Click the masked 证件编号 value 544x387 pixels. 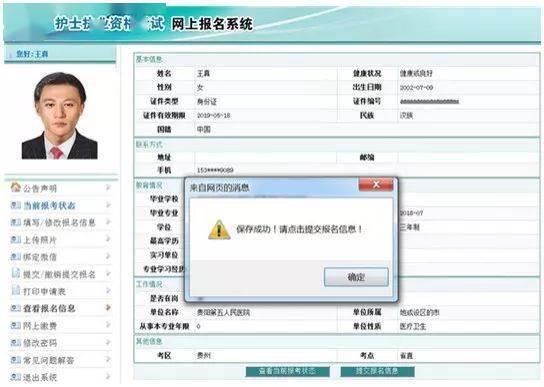(x=429, y=102)
